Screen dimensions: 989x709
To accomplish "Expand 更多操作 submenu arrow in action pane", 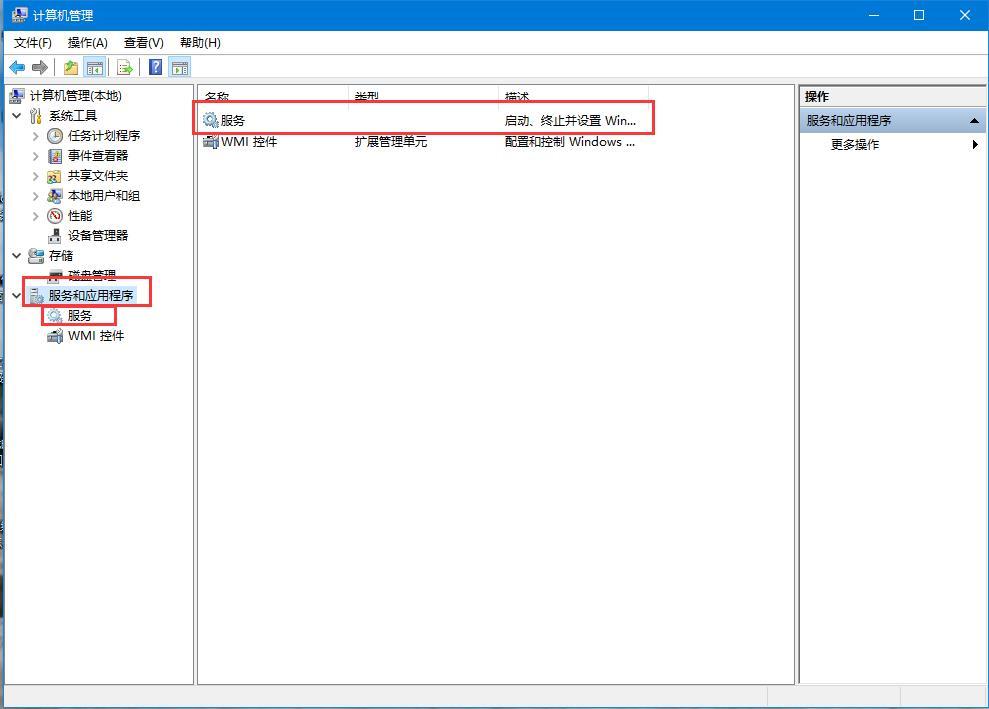I will pyautogui.click(x=976, y=144).
